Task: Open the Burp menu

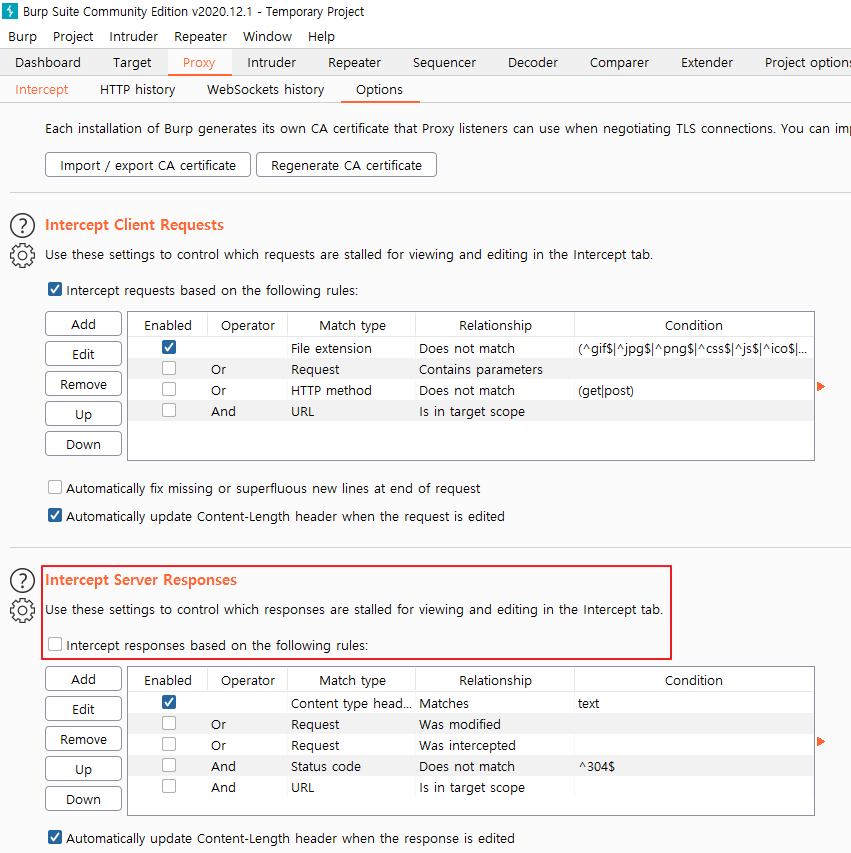Action: click(22, 36)
